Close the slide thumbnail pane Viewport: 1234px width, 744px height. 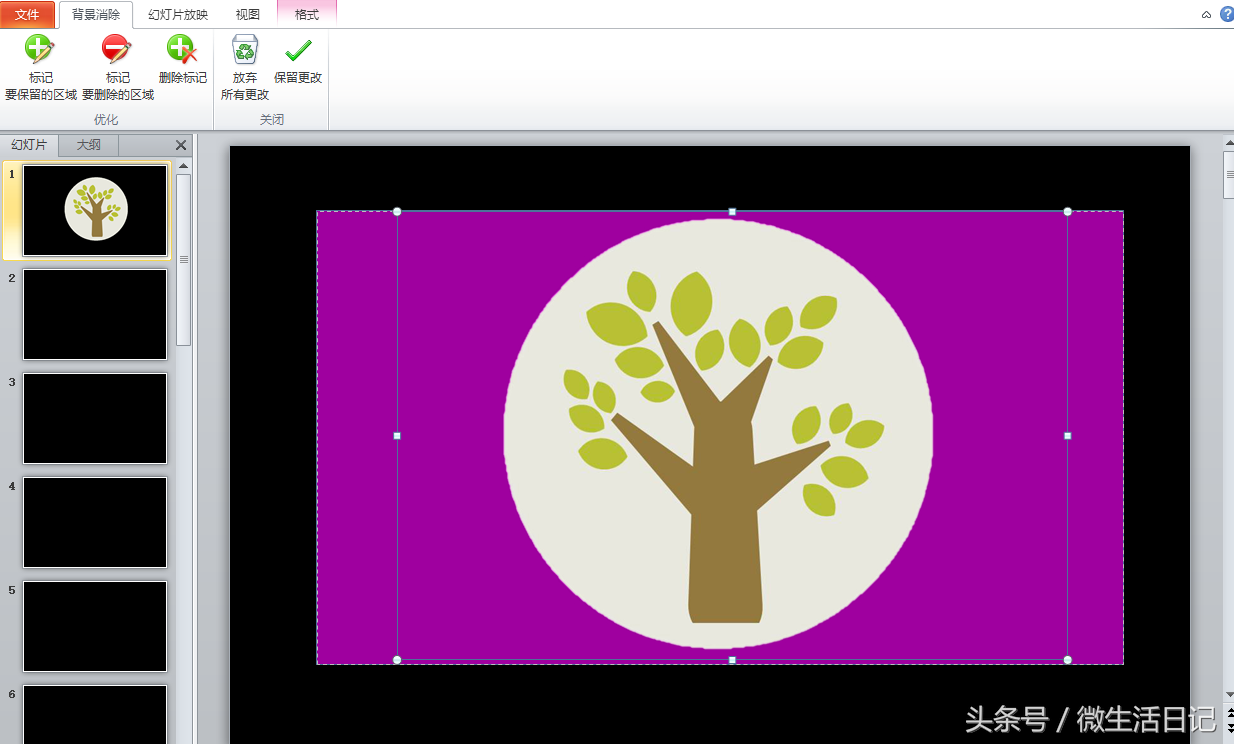click(181, 145)
